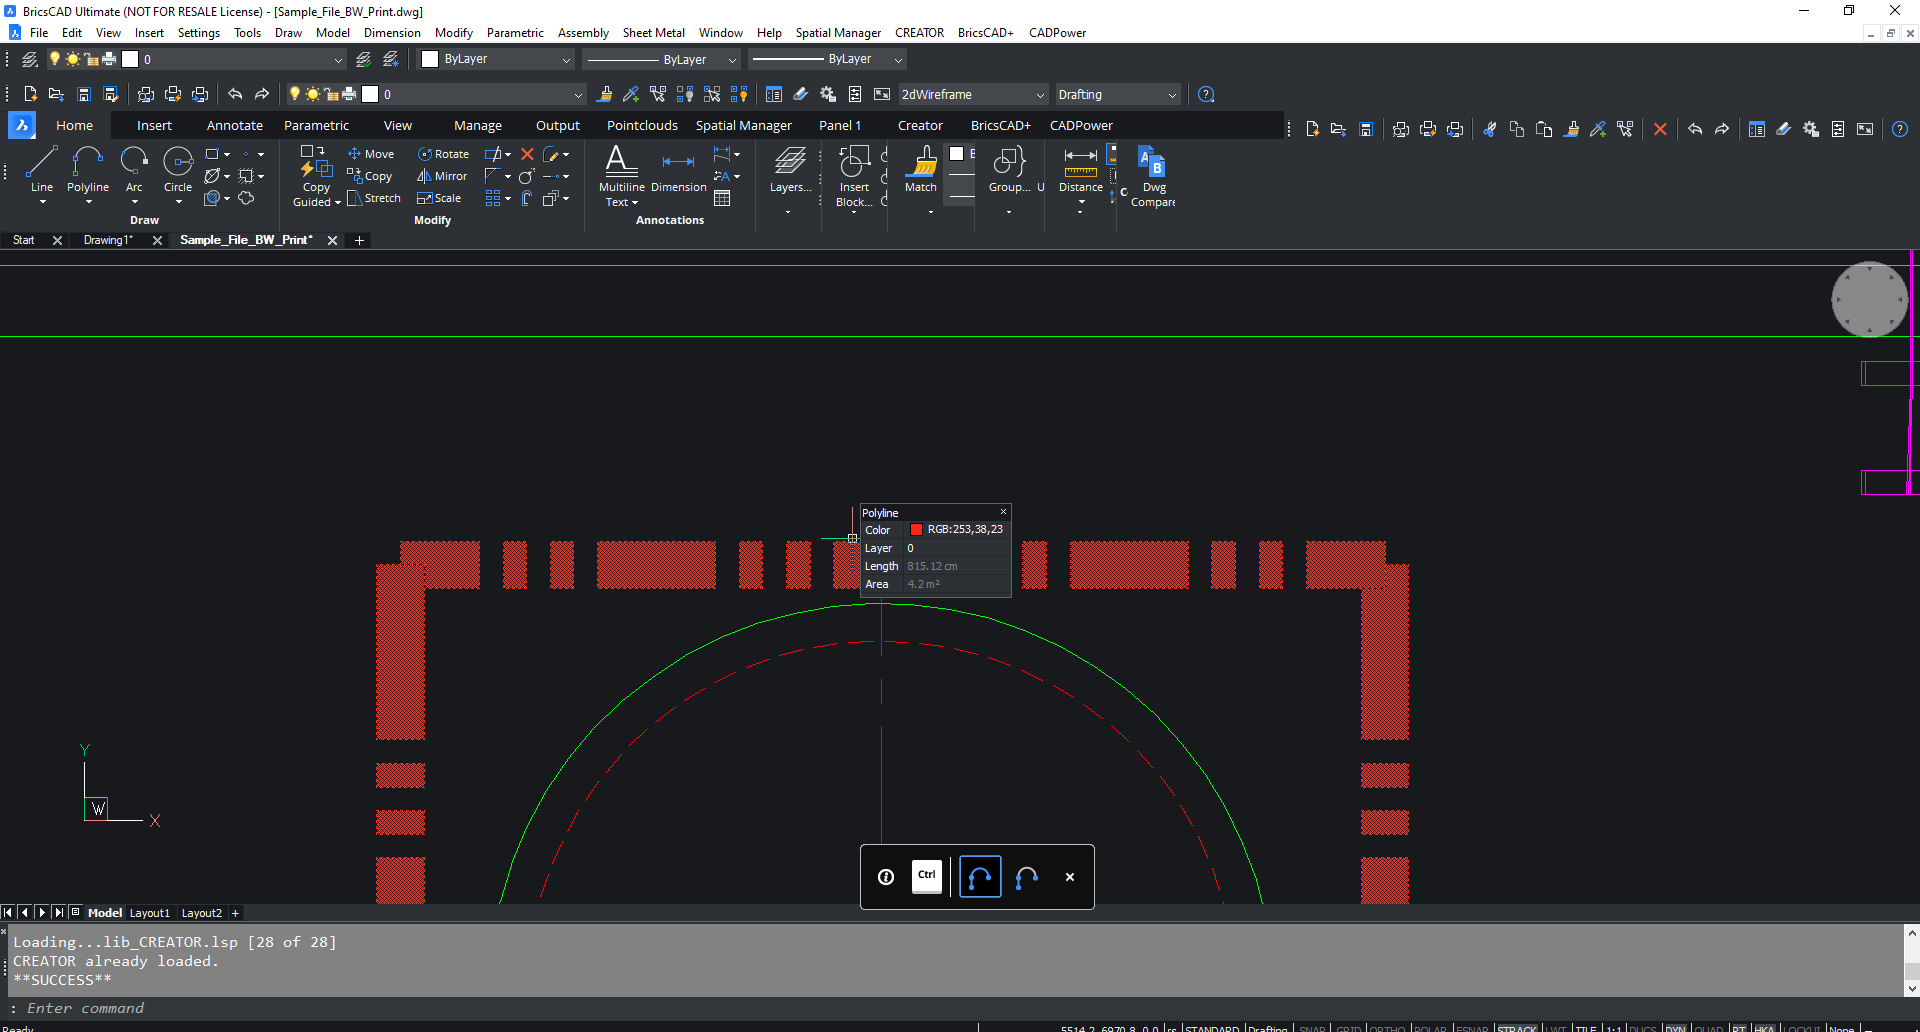Disable STRACK in the status bar
This screenshot has height=1032, width=1920.
(1516, 1028)
